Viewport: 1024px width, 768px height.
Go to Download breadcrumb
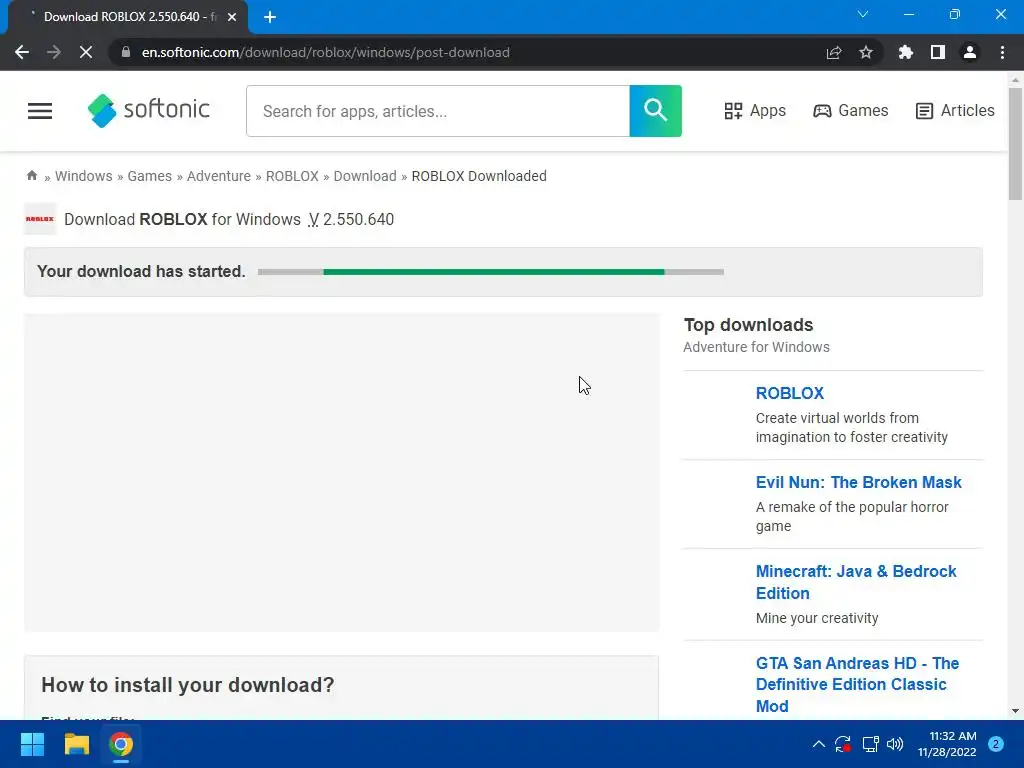[365, 176]
